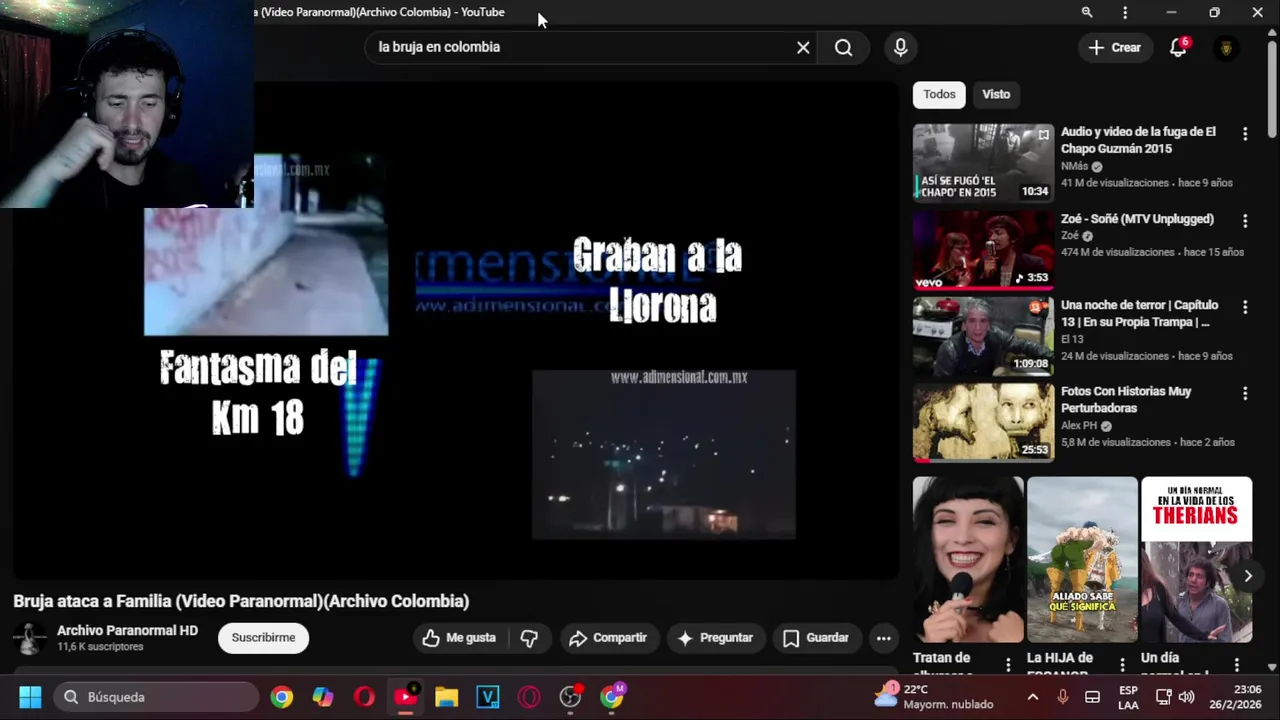Open the more actions ellipsis under video
Screen dimensions: 1280x720
(x=883, y=638)
